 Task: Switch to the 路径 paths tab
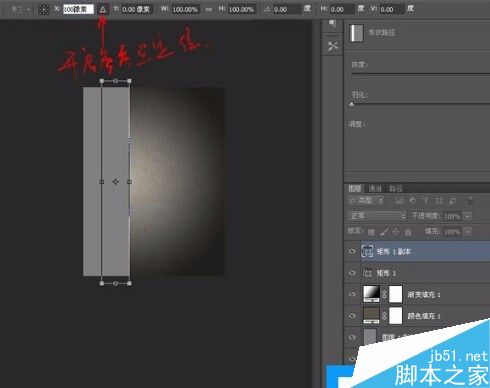pos(396,188)
